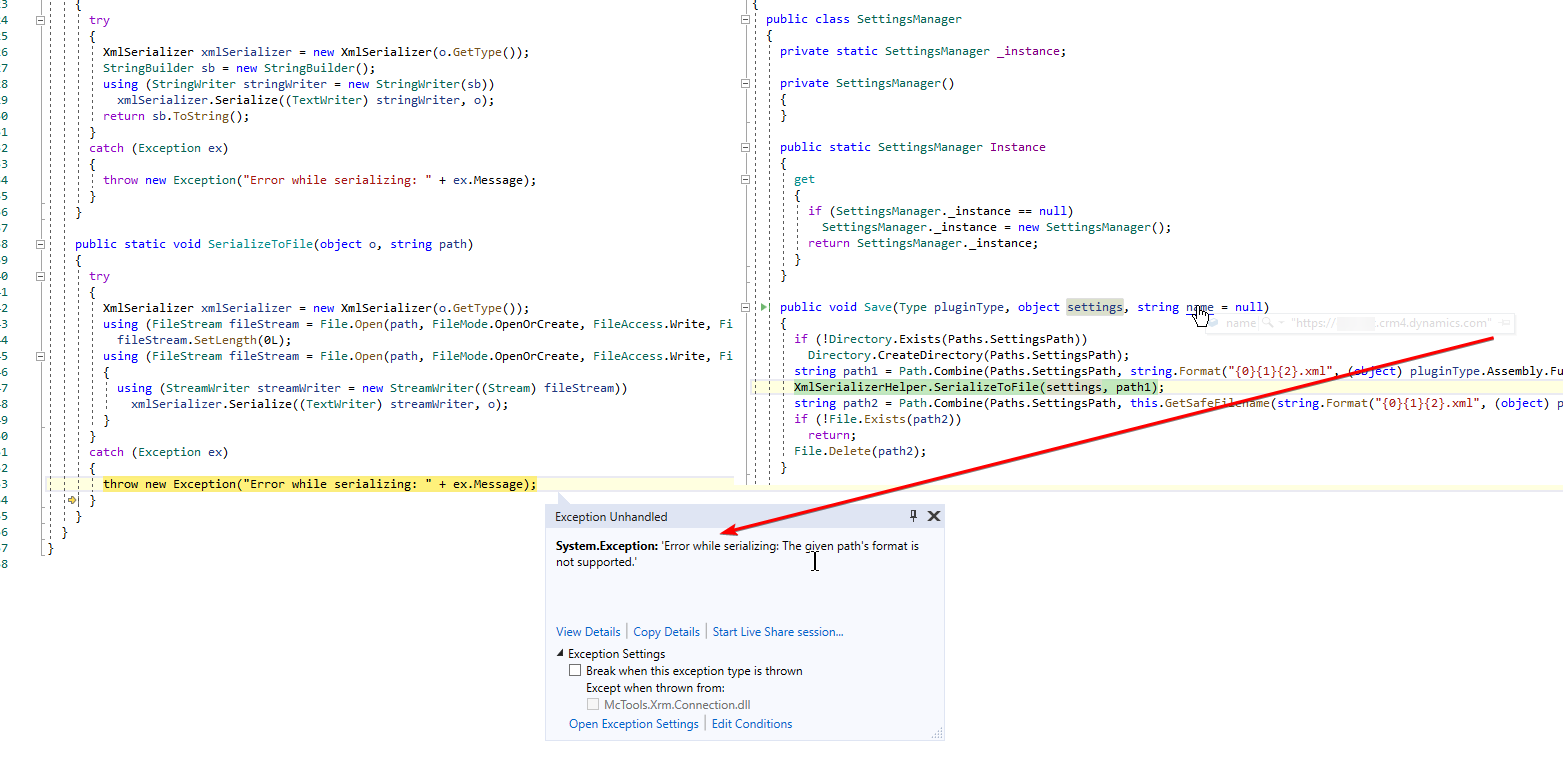Click the crm4.dynamics.com value field in the DataTip
The image size is (1563, 763).
1390,323
